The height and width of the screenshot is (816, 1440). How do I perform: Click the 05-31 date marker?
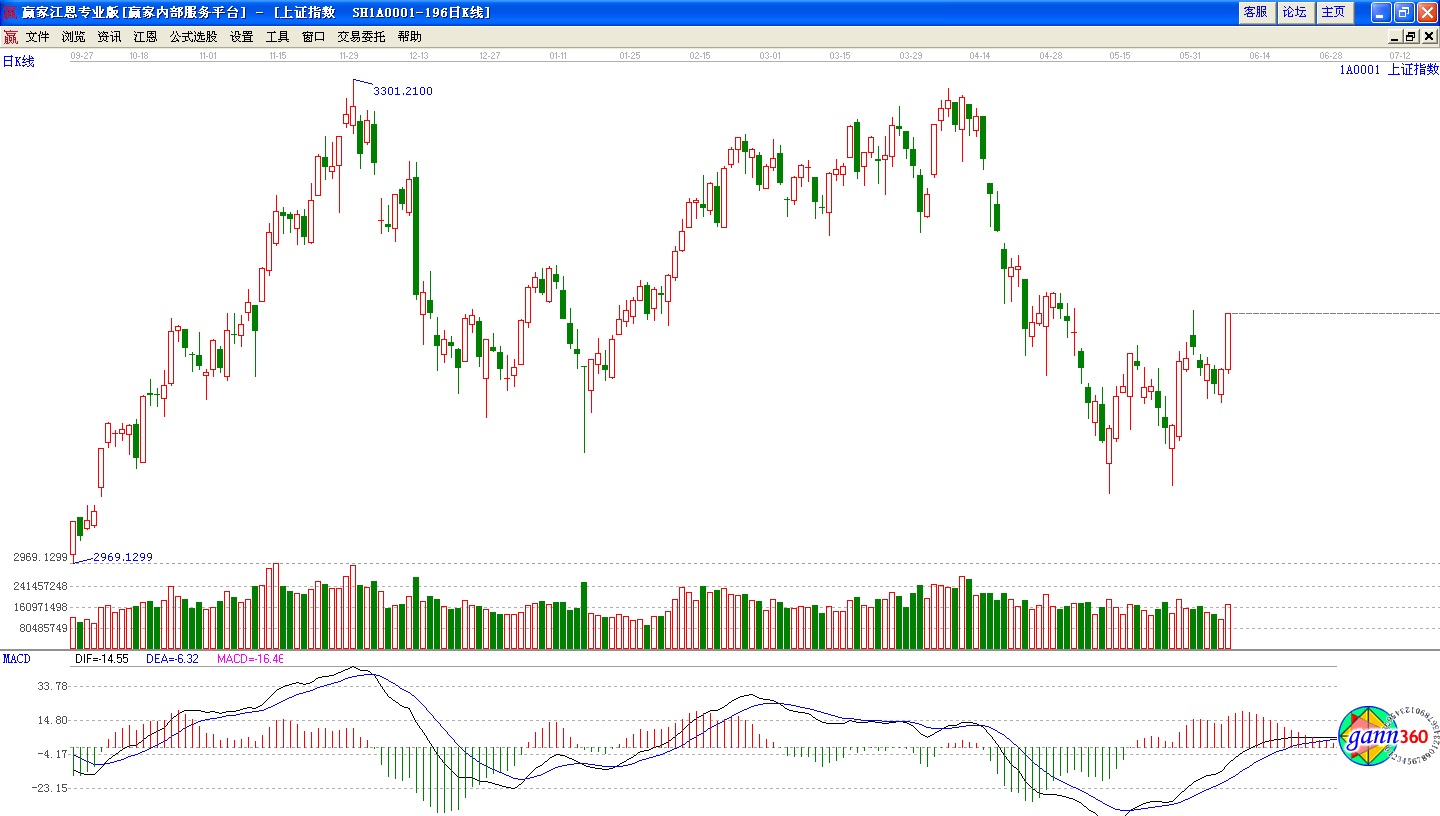(1190, 56)
